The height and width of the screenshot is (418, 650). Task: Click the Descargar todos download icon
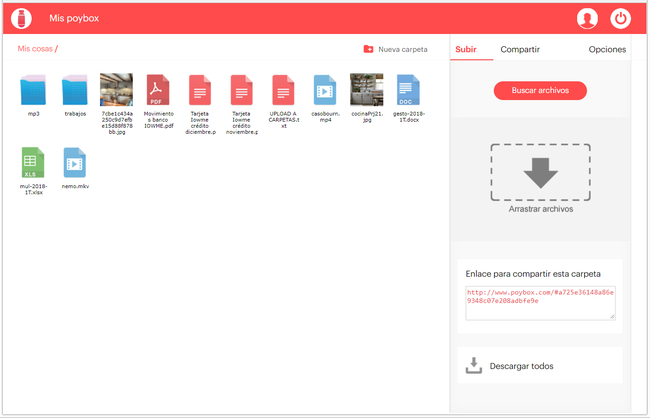pyautogui.click(x=474, y=365)
